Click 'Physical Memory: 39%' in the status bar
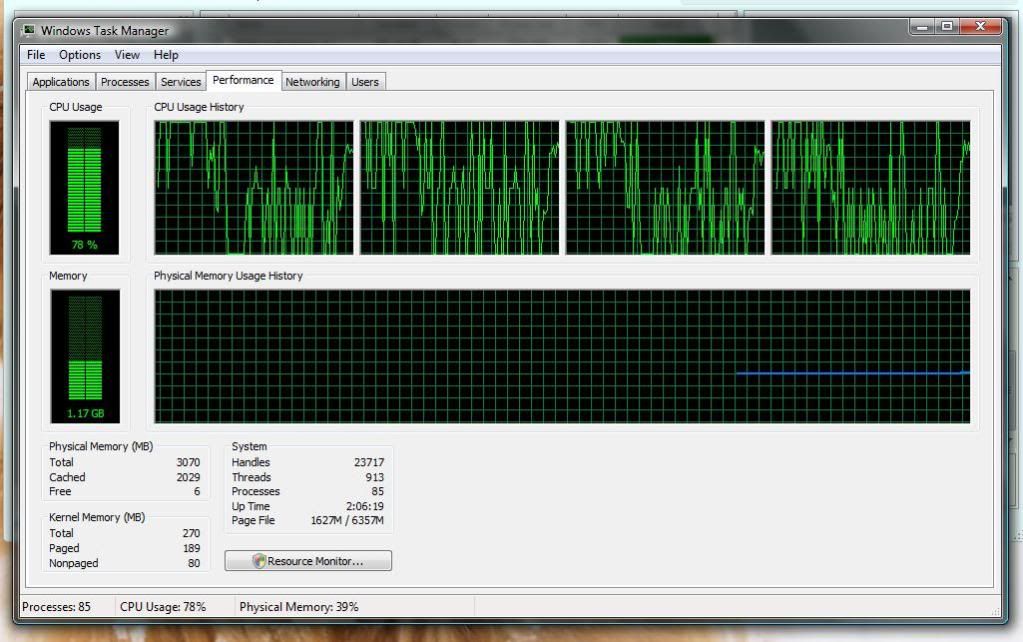Screen dimensions: 1023x642 pyautogui.click(x=299, y=607)
